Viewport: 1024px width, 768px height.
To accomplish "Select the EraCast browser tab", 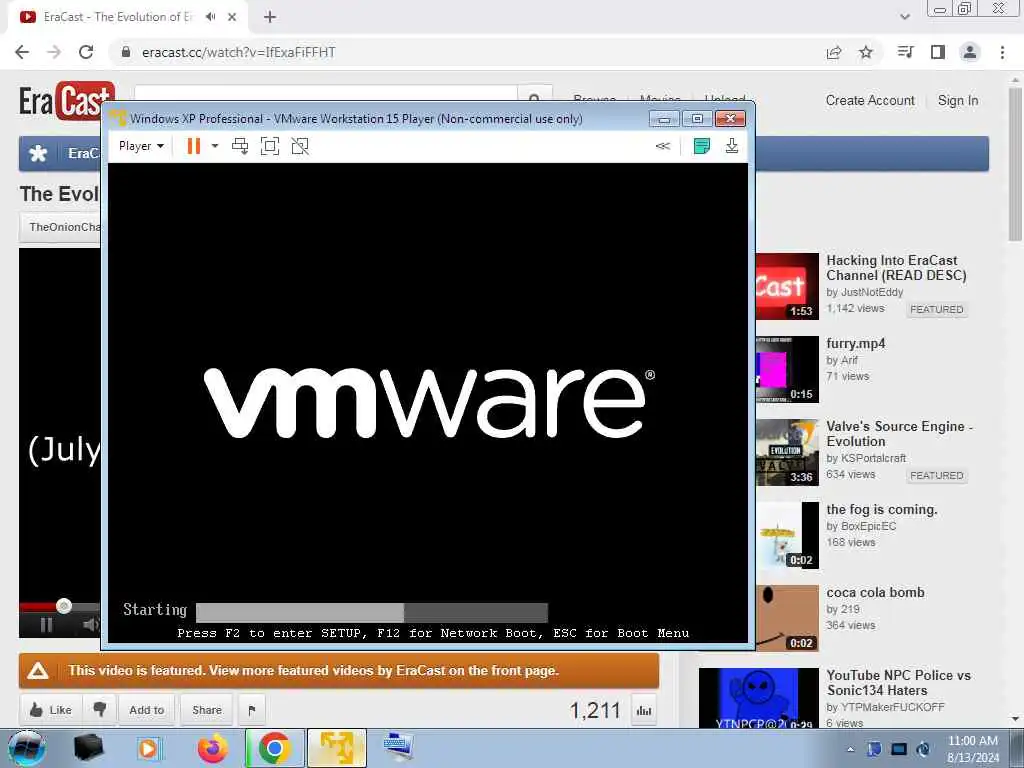I will click(127, 17).
